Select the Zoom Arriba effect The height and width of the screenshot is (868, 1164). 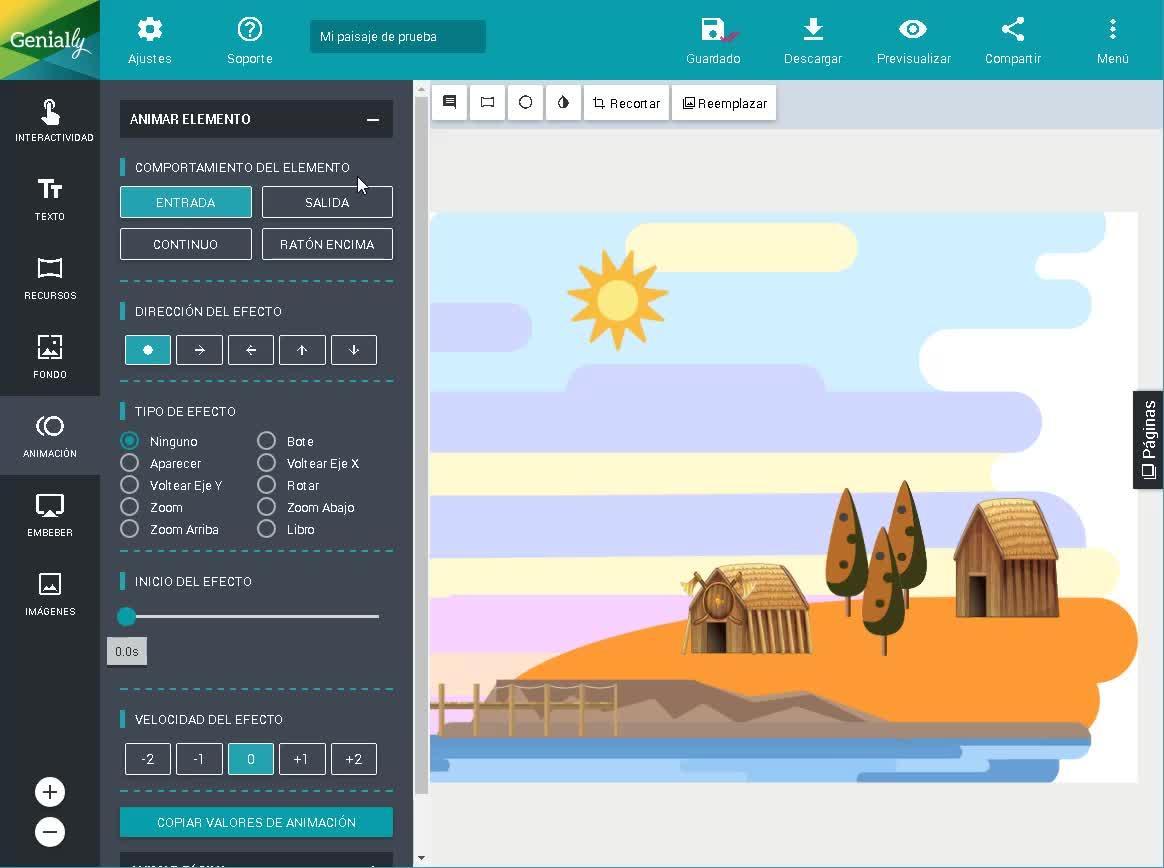[129, 529]
